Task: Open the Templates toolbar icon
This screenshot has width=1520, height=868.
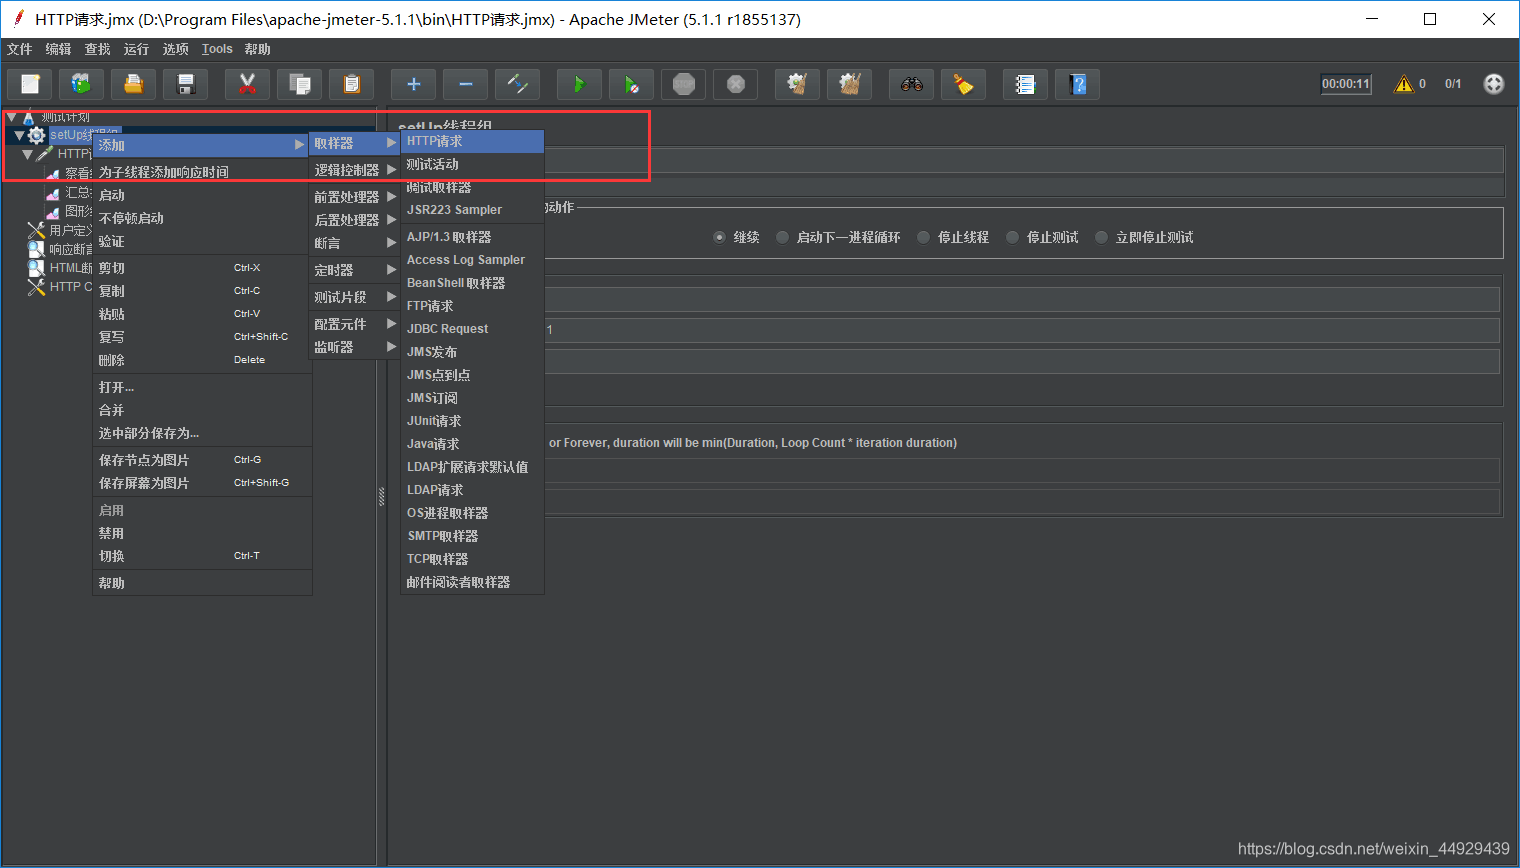Action: pyautogui.click(x=82, y=84)
